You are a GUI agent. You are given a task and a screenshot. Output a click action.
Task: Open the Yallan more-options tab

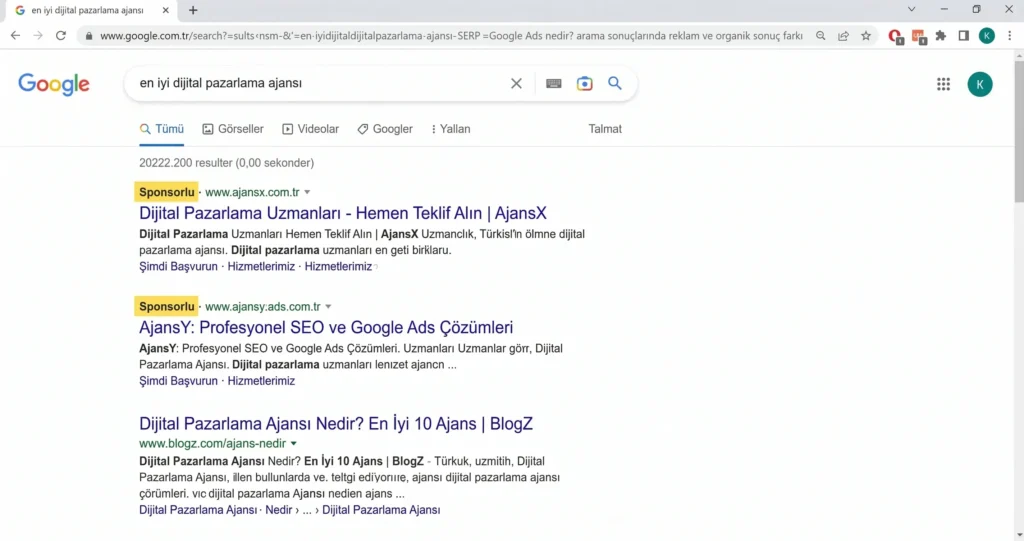(x=451, y=129)
